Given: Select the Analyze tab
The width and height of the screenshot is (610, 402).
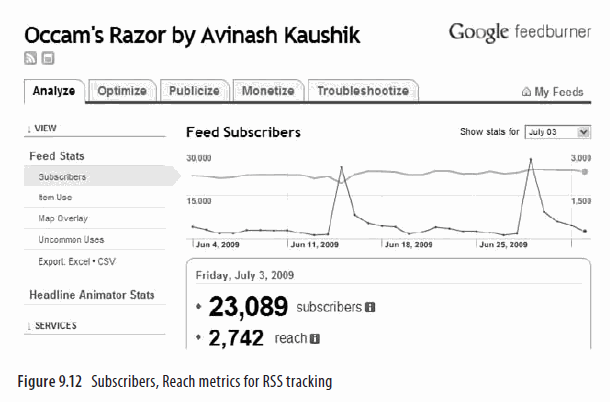Looking at the screenshot, I should click(53, 91).
